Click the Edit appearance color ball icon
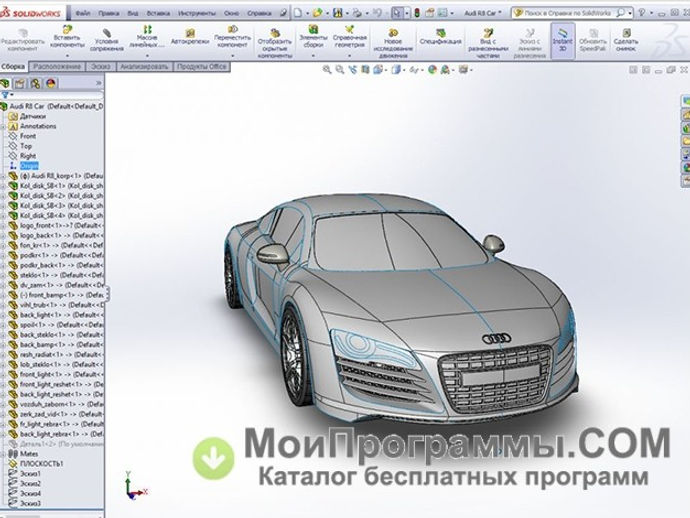The image size is (690, 518). pyautogui.click(x=432, y=70)
